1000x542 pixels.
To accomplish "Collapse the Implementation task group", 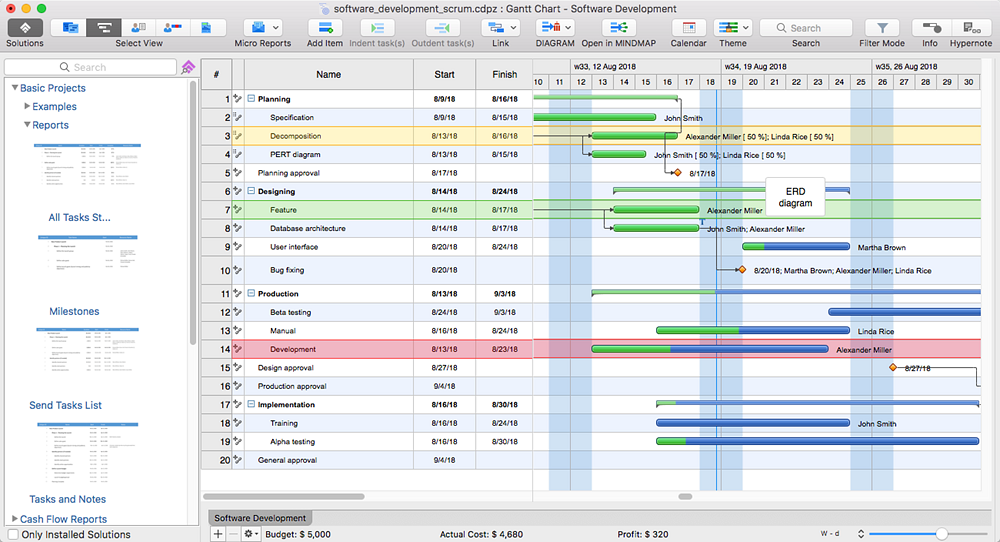I will click(250, 405).
